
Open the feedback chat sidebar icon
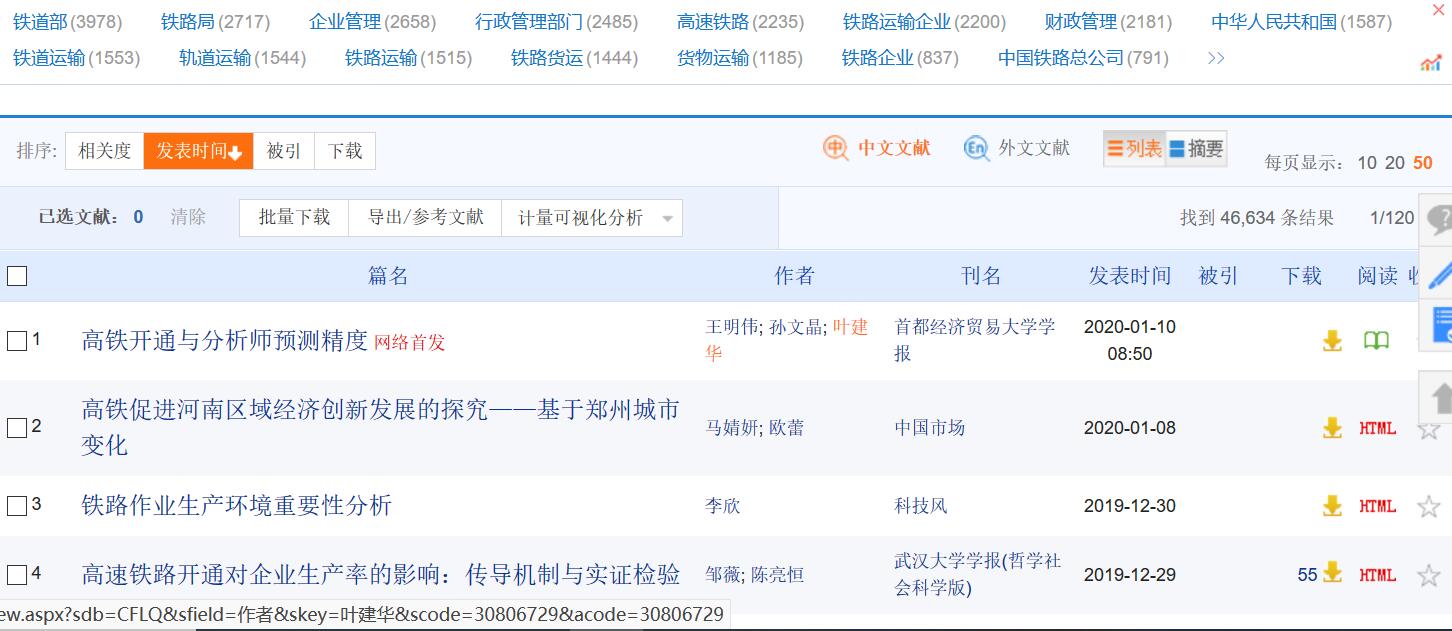(1438, 219)
